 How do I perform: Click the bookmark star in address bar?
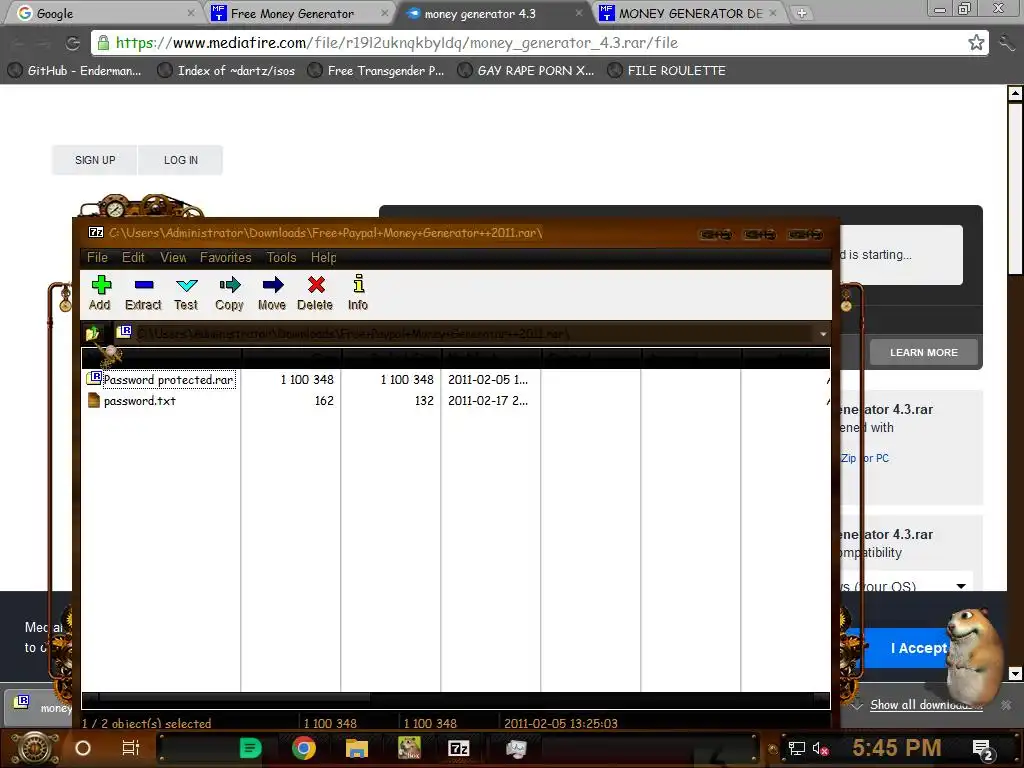point(976,42)
